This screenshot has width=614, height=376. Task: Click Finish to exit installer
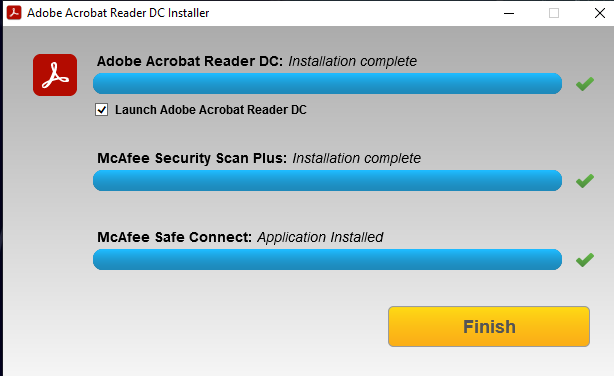489,326
